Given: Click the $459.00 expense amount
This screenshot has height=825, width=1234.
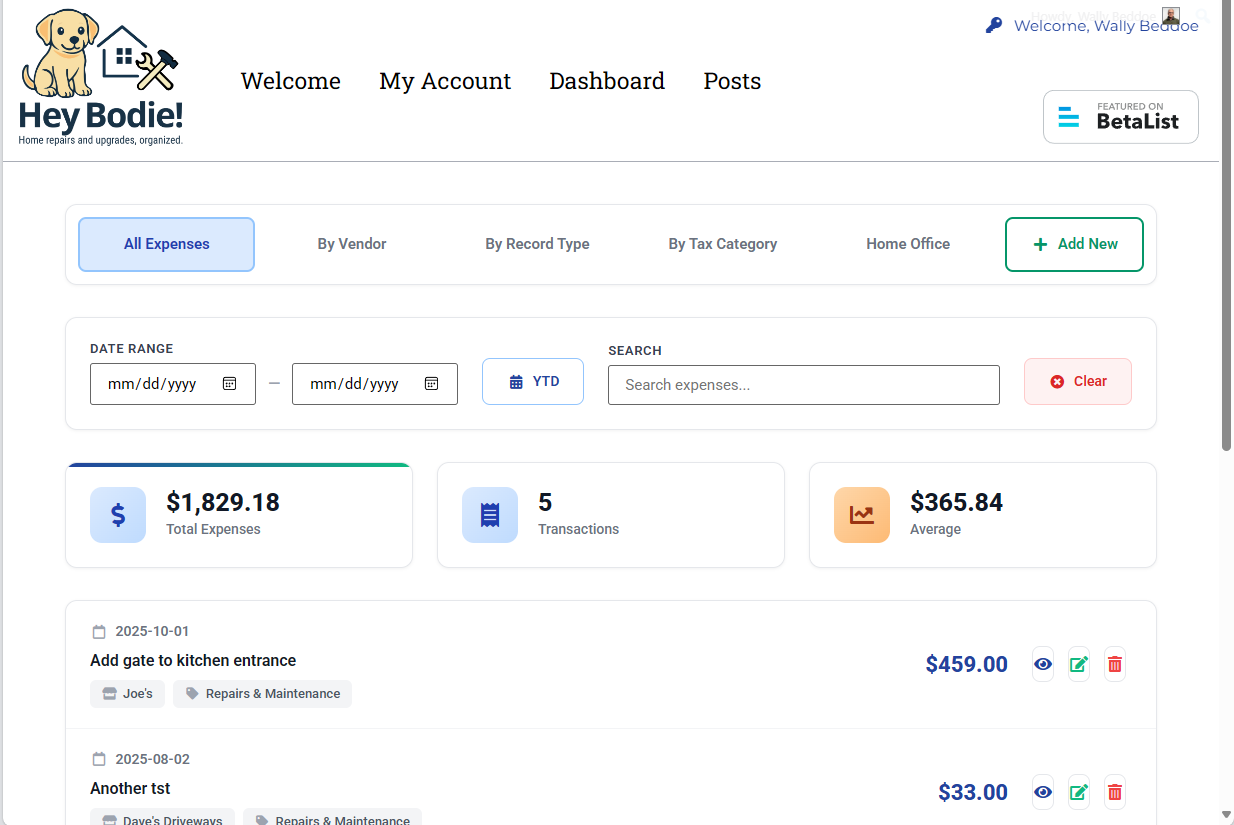Looking at the screenshot, I should (967, 664).
